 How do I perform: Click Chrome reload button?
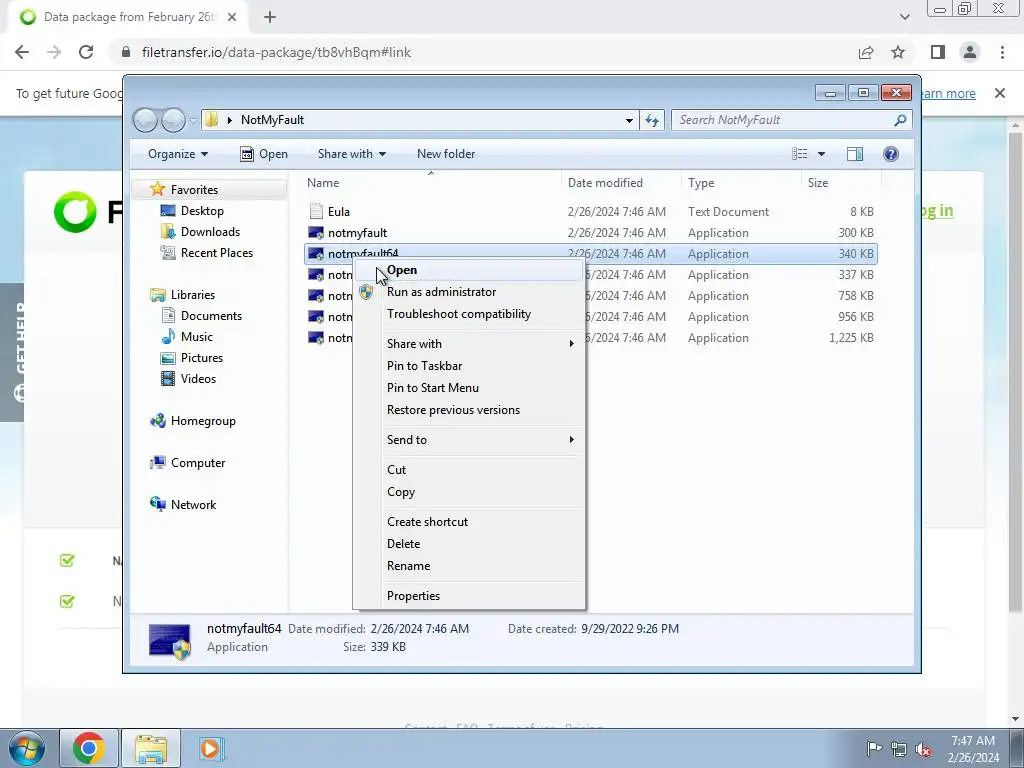[x=86, y=52]
